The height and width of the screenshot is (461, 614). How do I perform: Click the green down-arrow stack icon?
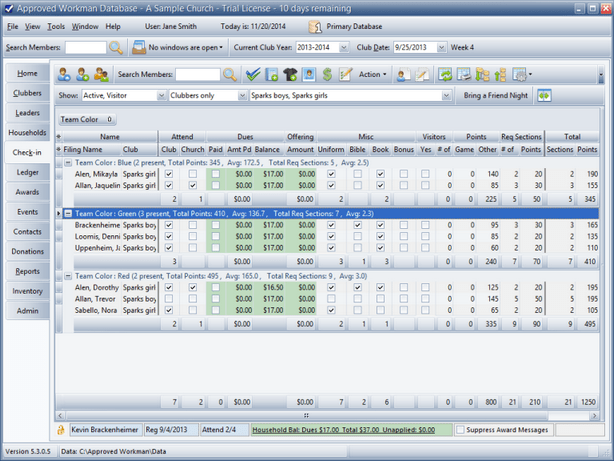click(482, 74)
